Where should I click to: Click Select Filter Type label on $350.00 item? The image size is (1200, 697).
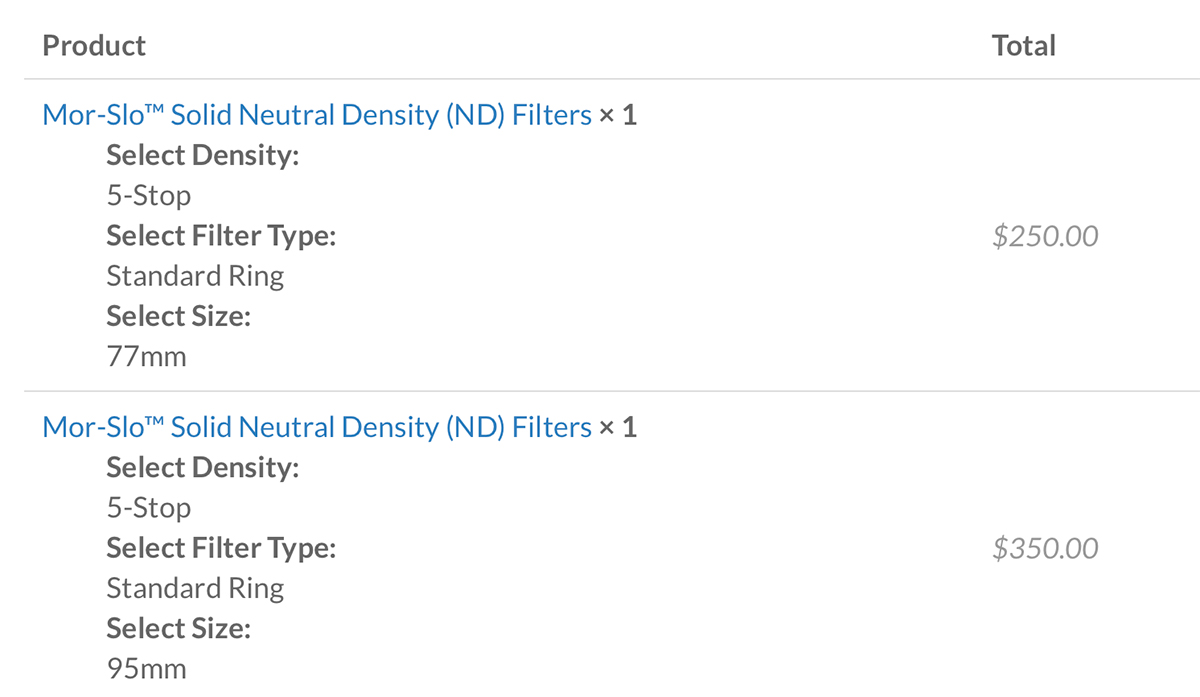pyautogui.click(x=221, y=549)
